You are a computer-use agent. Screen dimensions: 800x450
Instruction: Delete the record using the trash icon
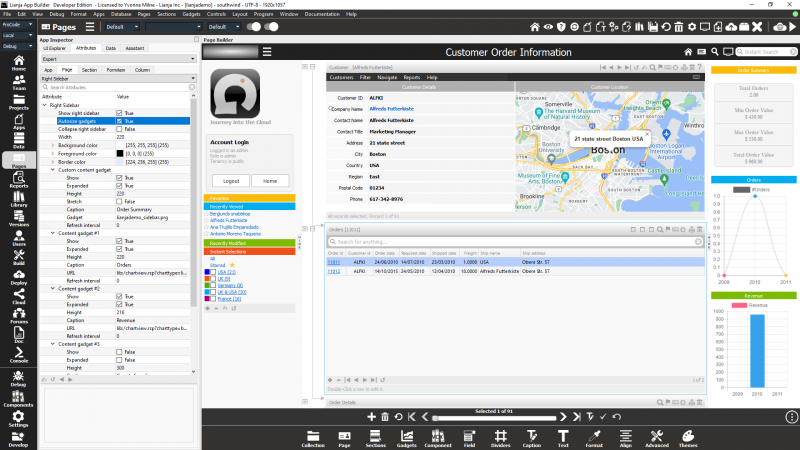385,416
